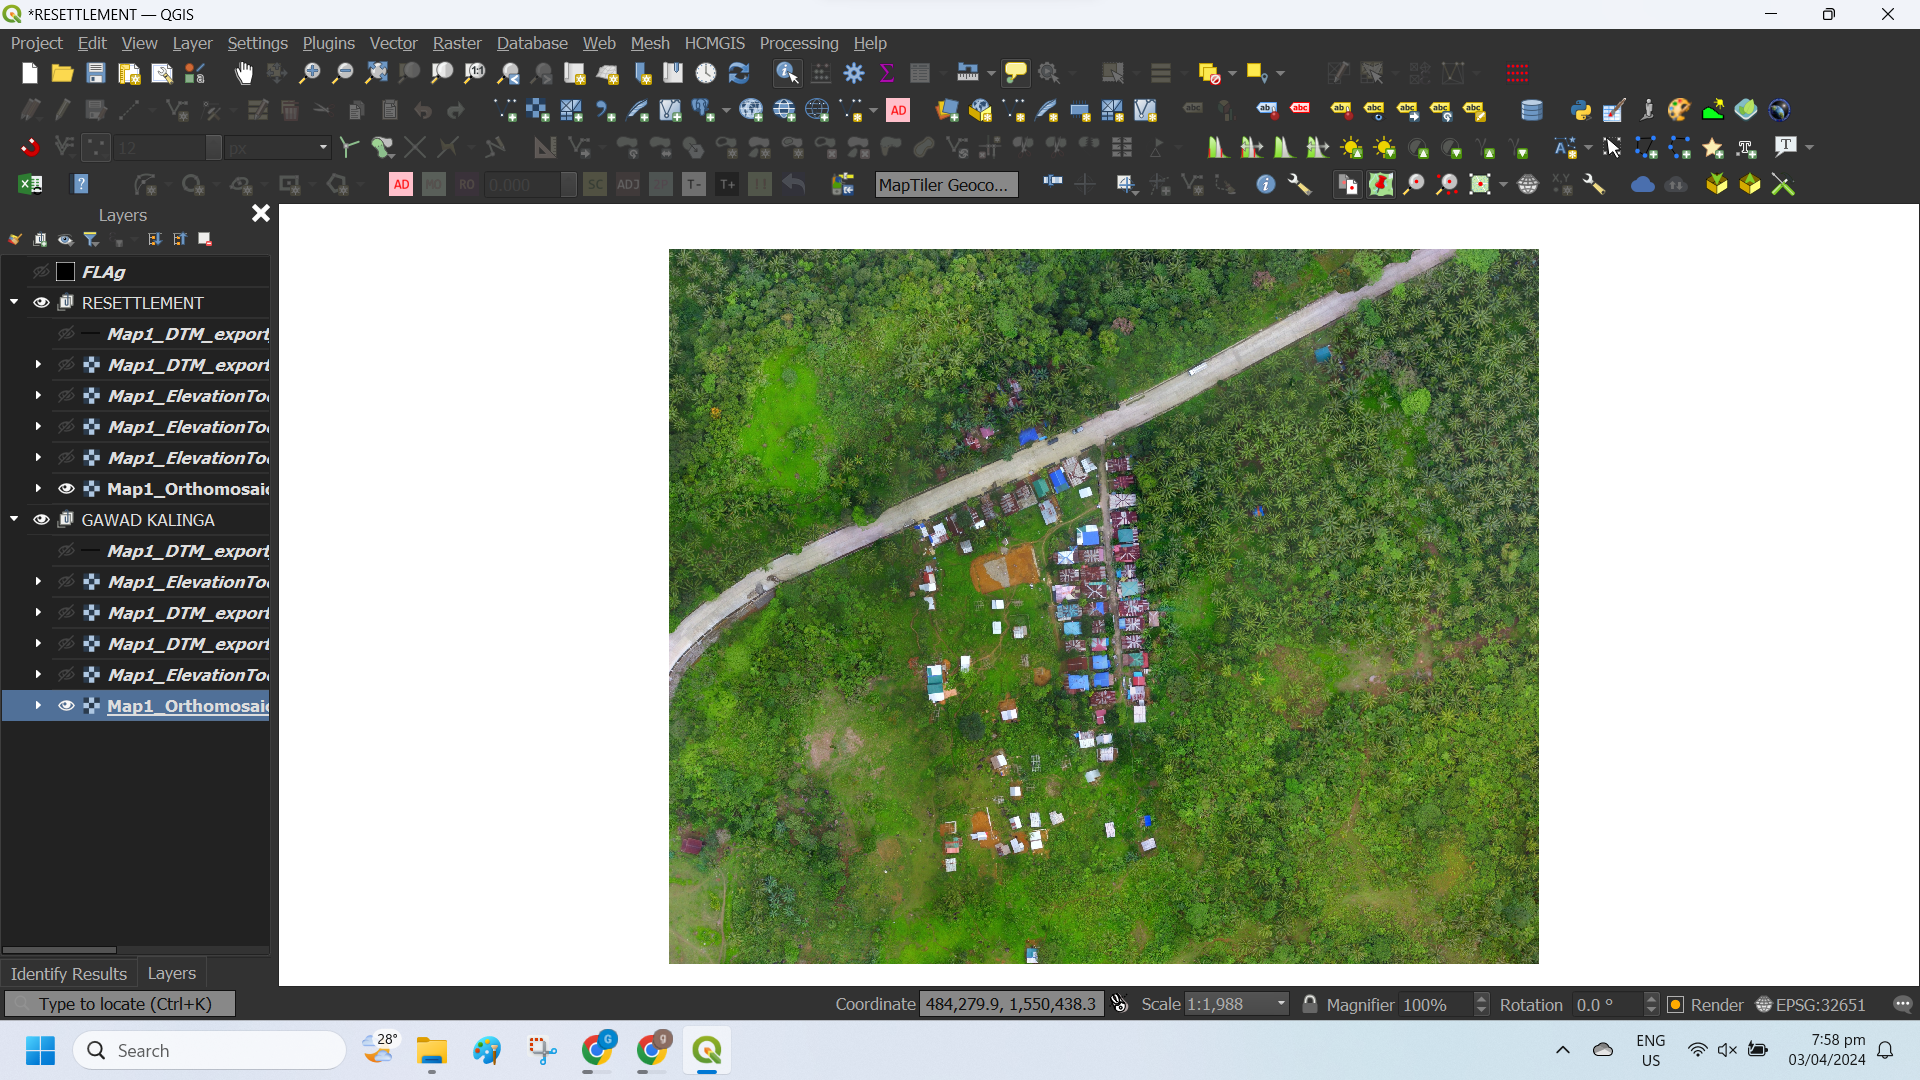Click the Zoom In magnifier tool
This screenshot has width=1920, height=1080.
(310, 73)
